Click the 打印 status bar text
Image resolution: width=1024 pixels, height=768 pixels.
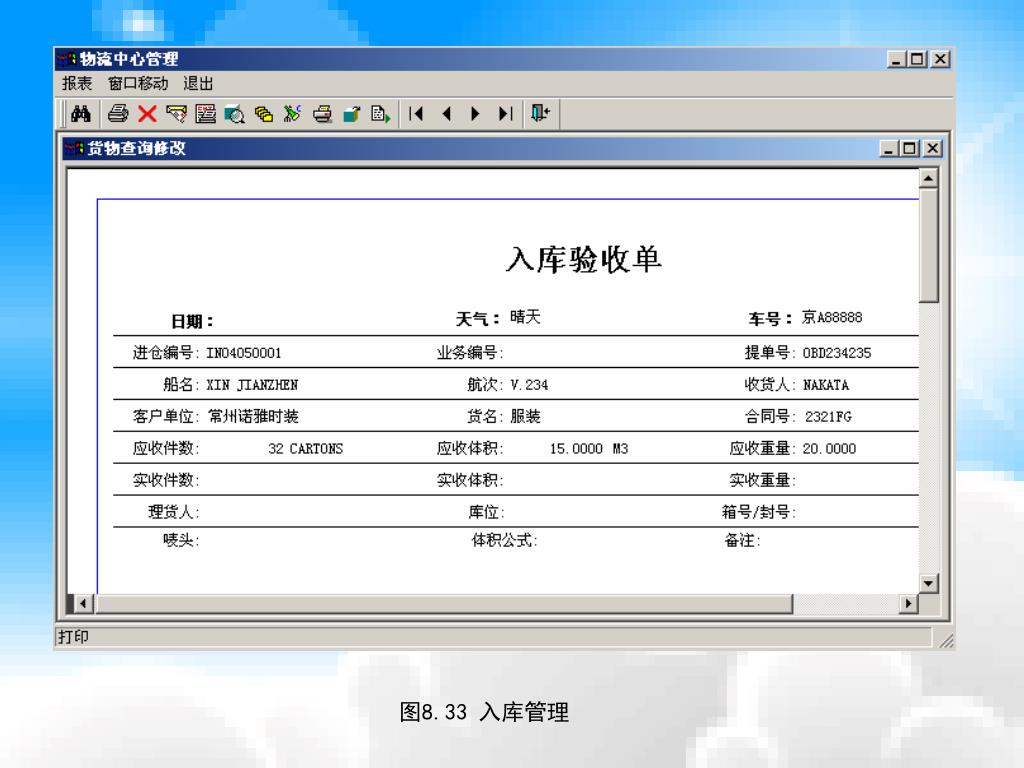(x=73, y=637)
